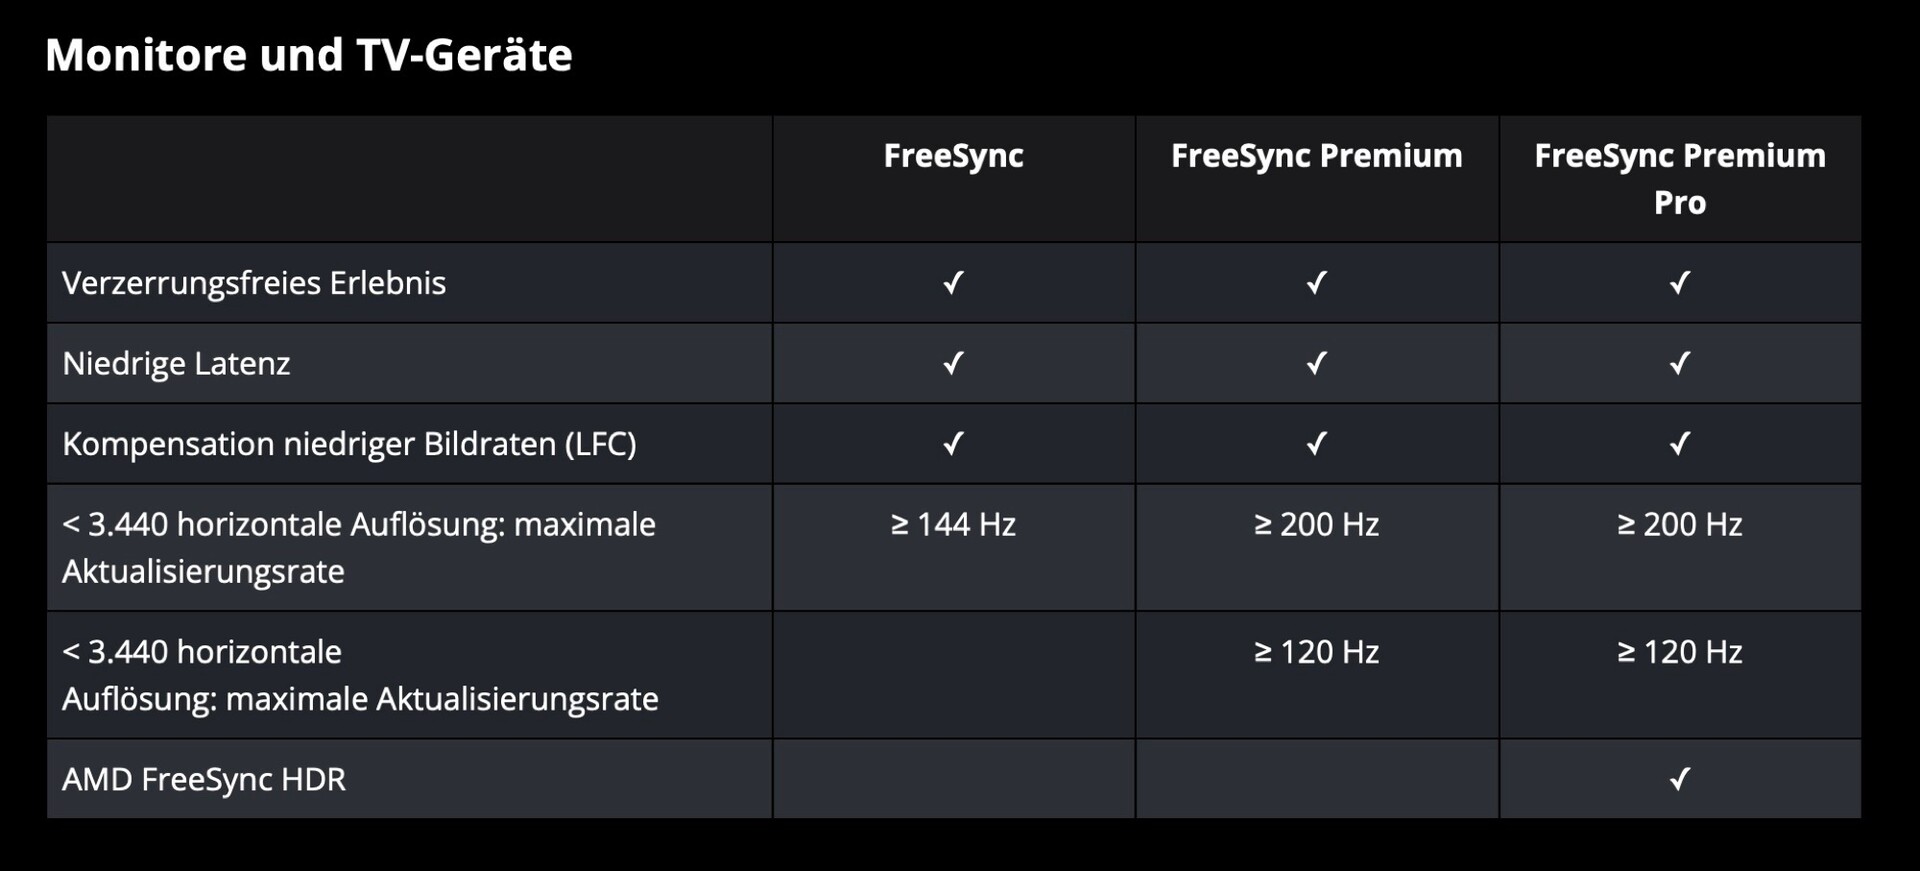
Task: Click the Monitore und TV-Geräte heading
Action: 309,55
